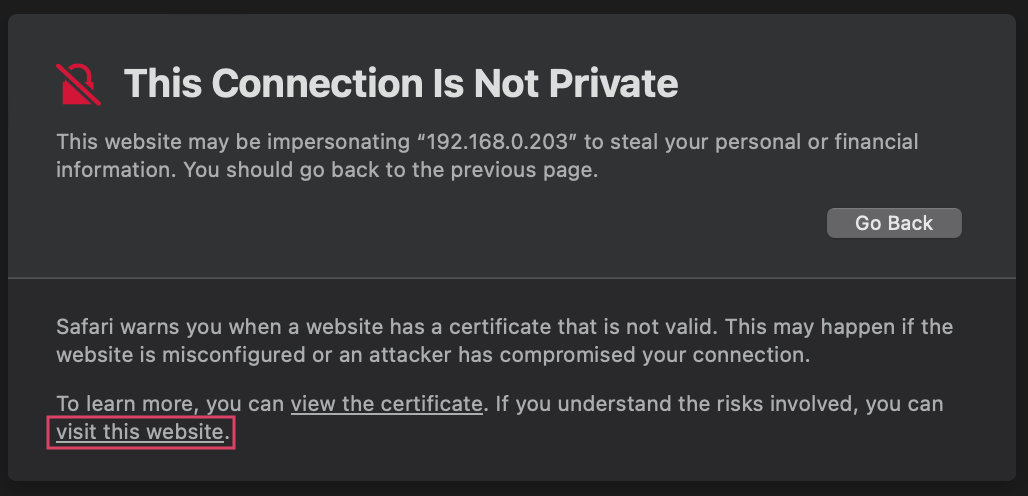Proceed via the visit this website link
Image resolution: width=1028 pixels, height=496 pixels.
point(140,432)
